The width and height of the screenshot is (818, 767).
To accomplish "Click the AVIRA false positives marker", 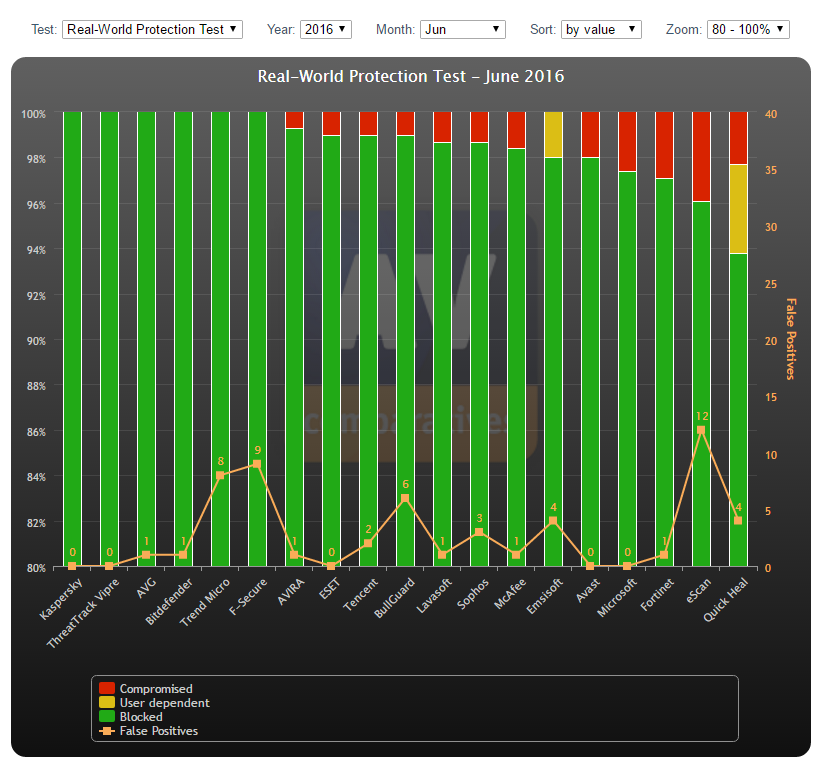I will (294, 555).
